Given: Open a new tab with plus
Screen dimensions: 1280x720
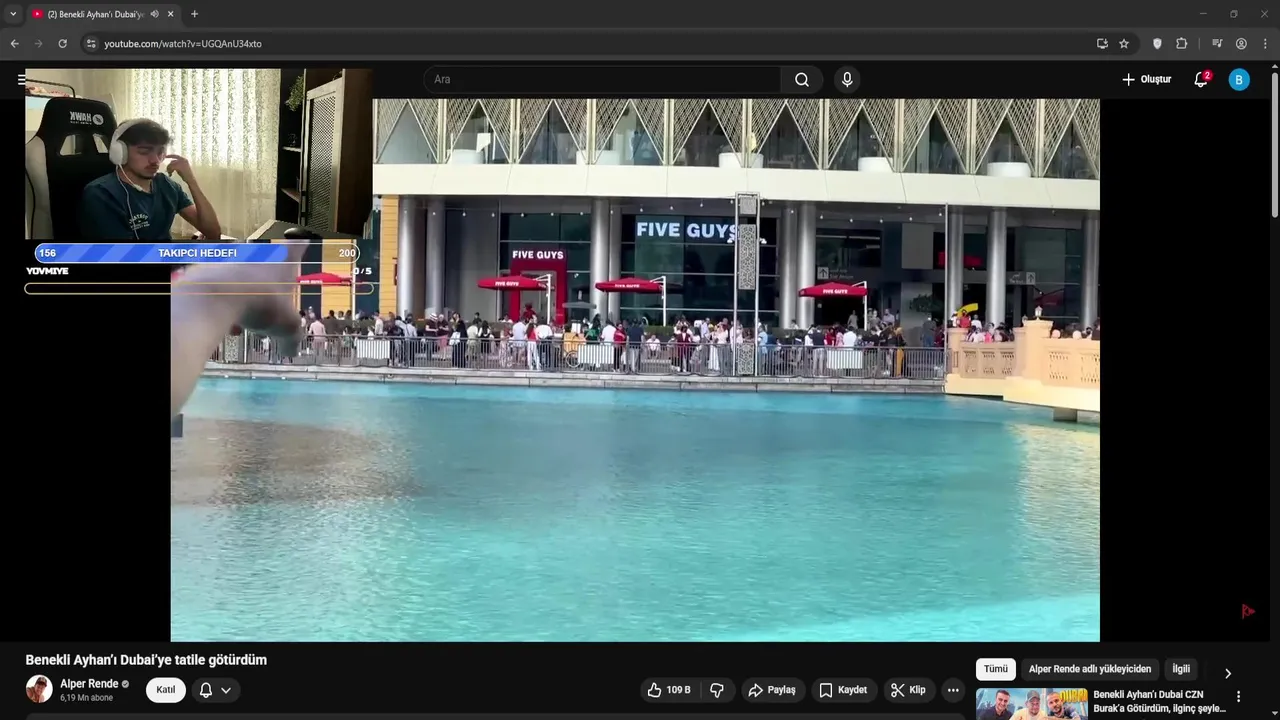Looking at the screenshot, I should pyautogui.click(x=194, y=14).
